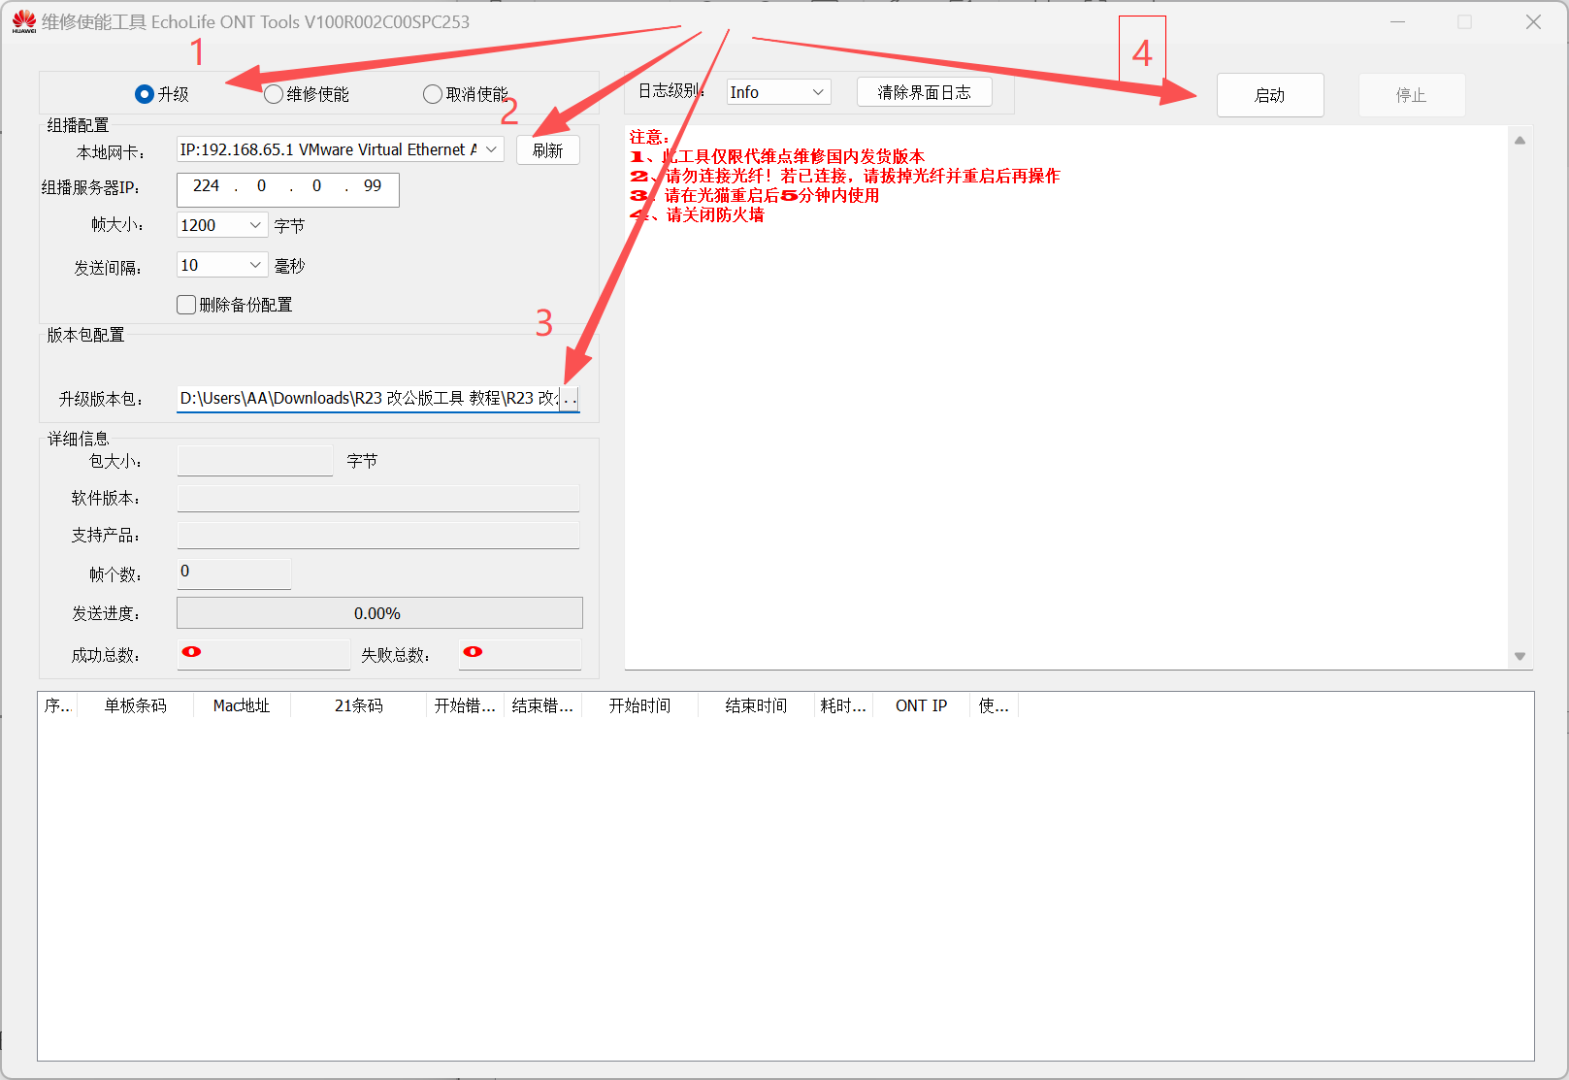Open the 日志级别 Info dropdown
This screenshot has width=1569, height=1080.
click(x=779, y=92)
